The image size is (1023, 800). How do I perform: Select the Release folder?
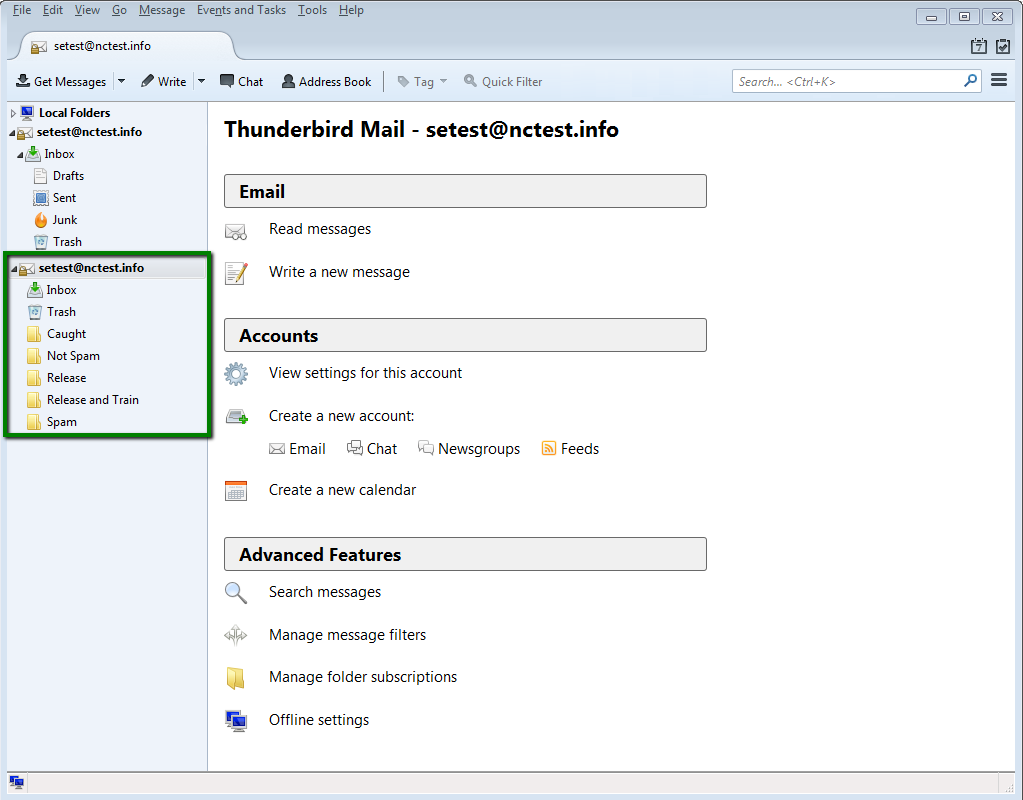[66, 378]
